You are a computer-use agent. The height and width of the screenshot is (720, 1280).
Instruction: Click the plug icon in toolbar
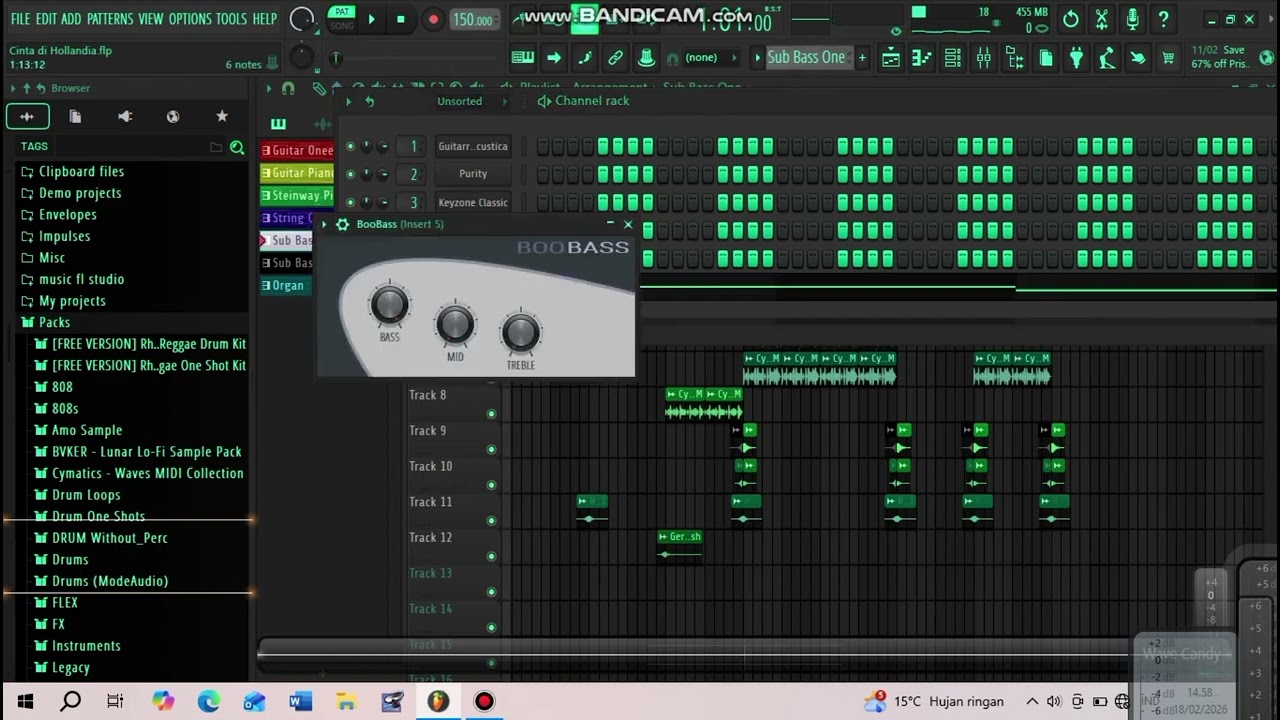point(1076,58)
